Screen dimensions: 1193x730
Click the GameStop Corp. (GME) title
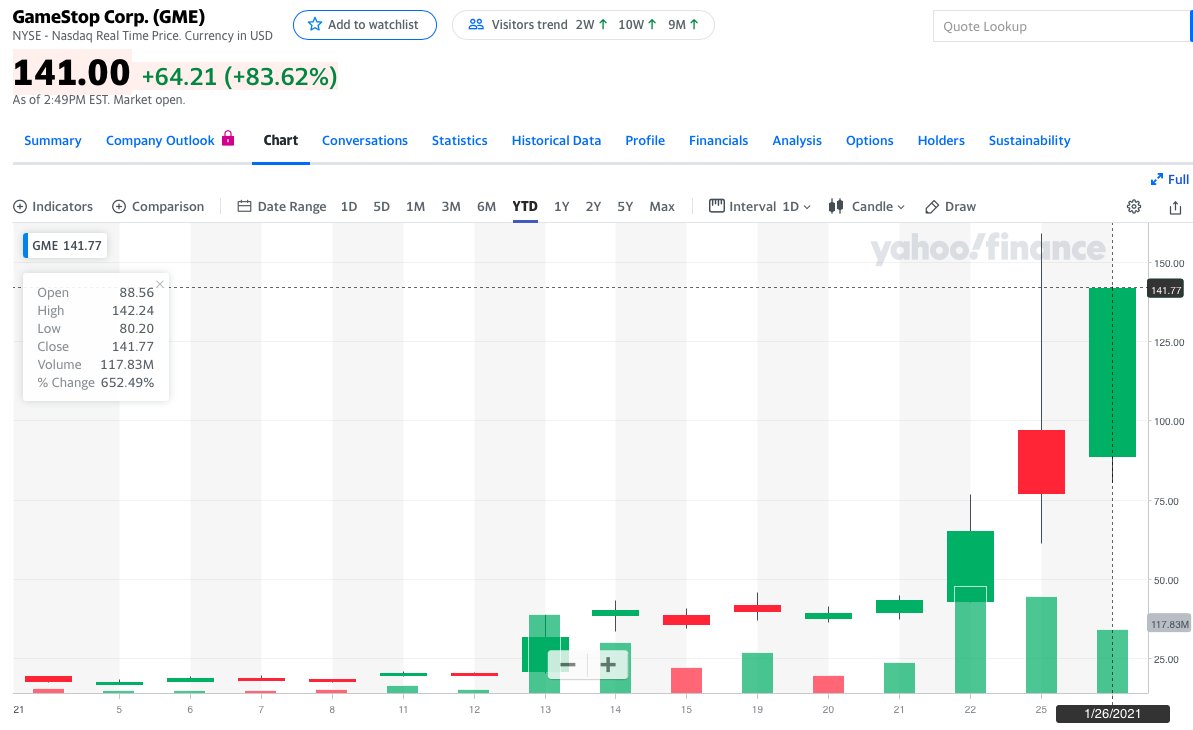click(x=109, y=17)
